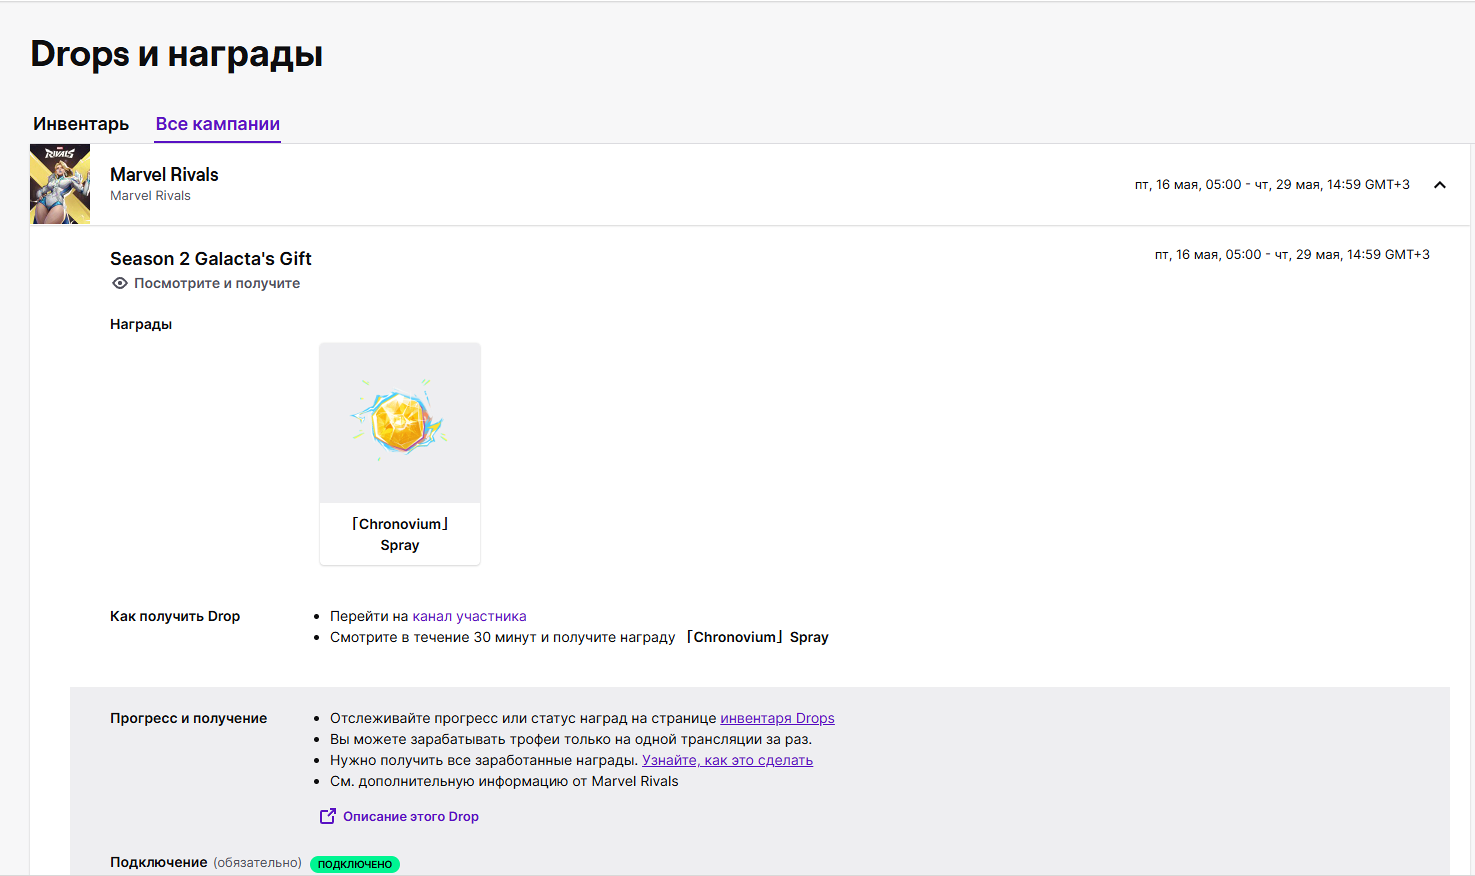Screen dimensions: 1475x876
Task: Collapse the Marvel Rivals campaign chevron
Action: coord(1440,185)
